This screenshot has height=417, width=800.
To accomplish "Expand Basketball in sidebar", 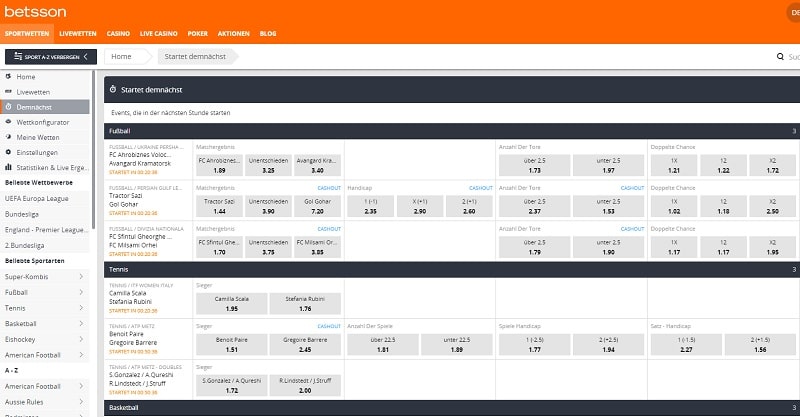I will (x=81, y=324).
